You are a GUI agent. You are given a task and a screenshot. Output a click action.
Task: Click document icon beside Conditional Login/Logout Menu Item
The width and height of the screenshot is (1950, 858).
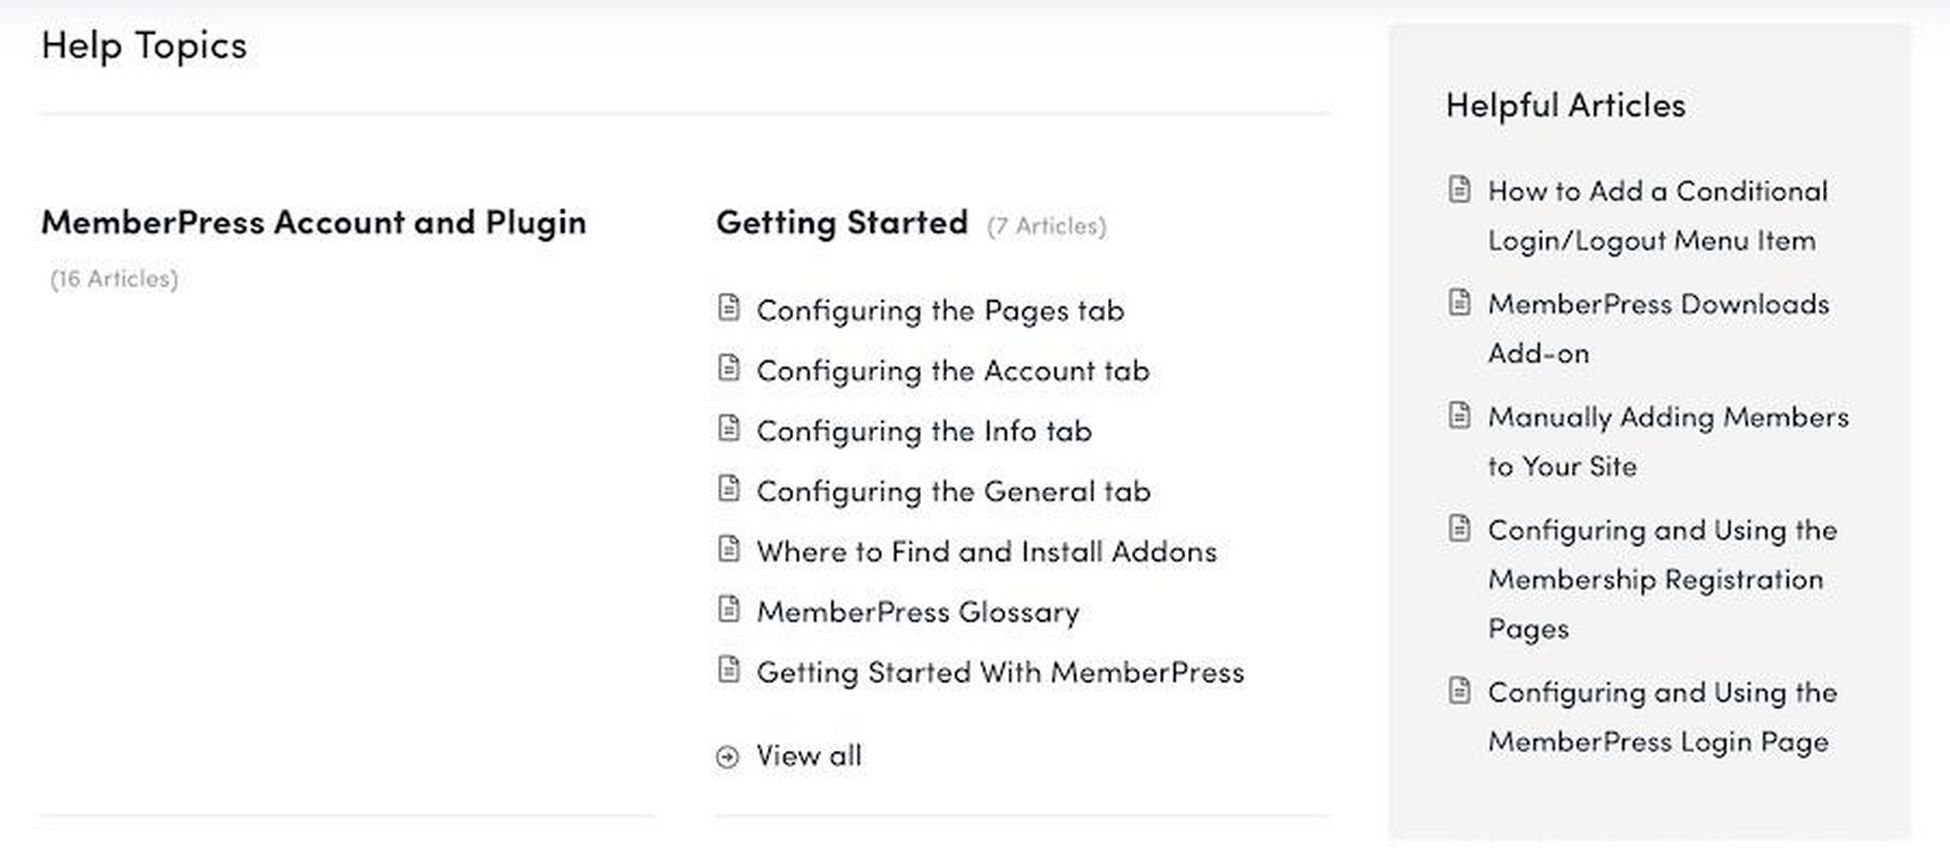coord(1460,189)
